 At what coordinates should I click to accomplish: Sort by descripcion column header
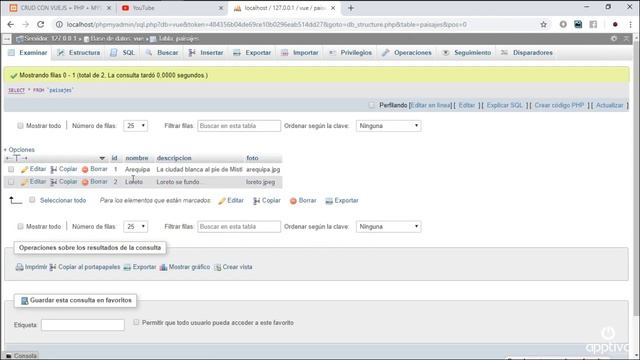174,158
